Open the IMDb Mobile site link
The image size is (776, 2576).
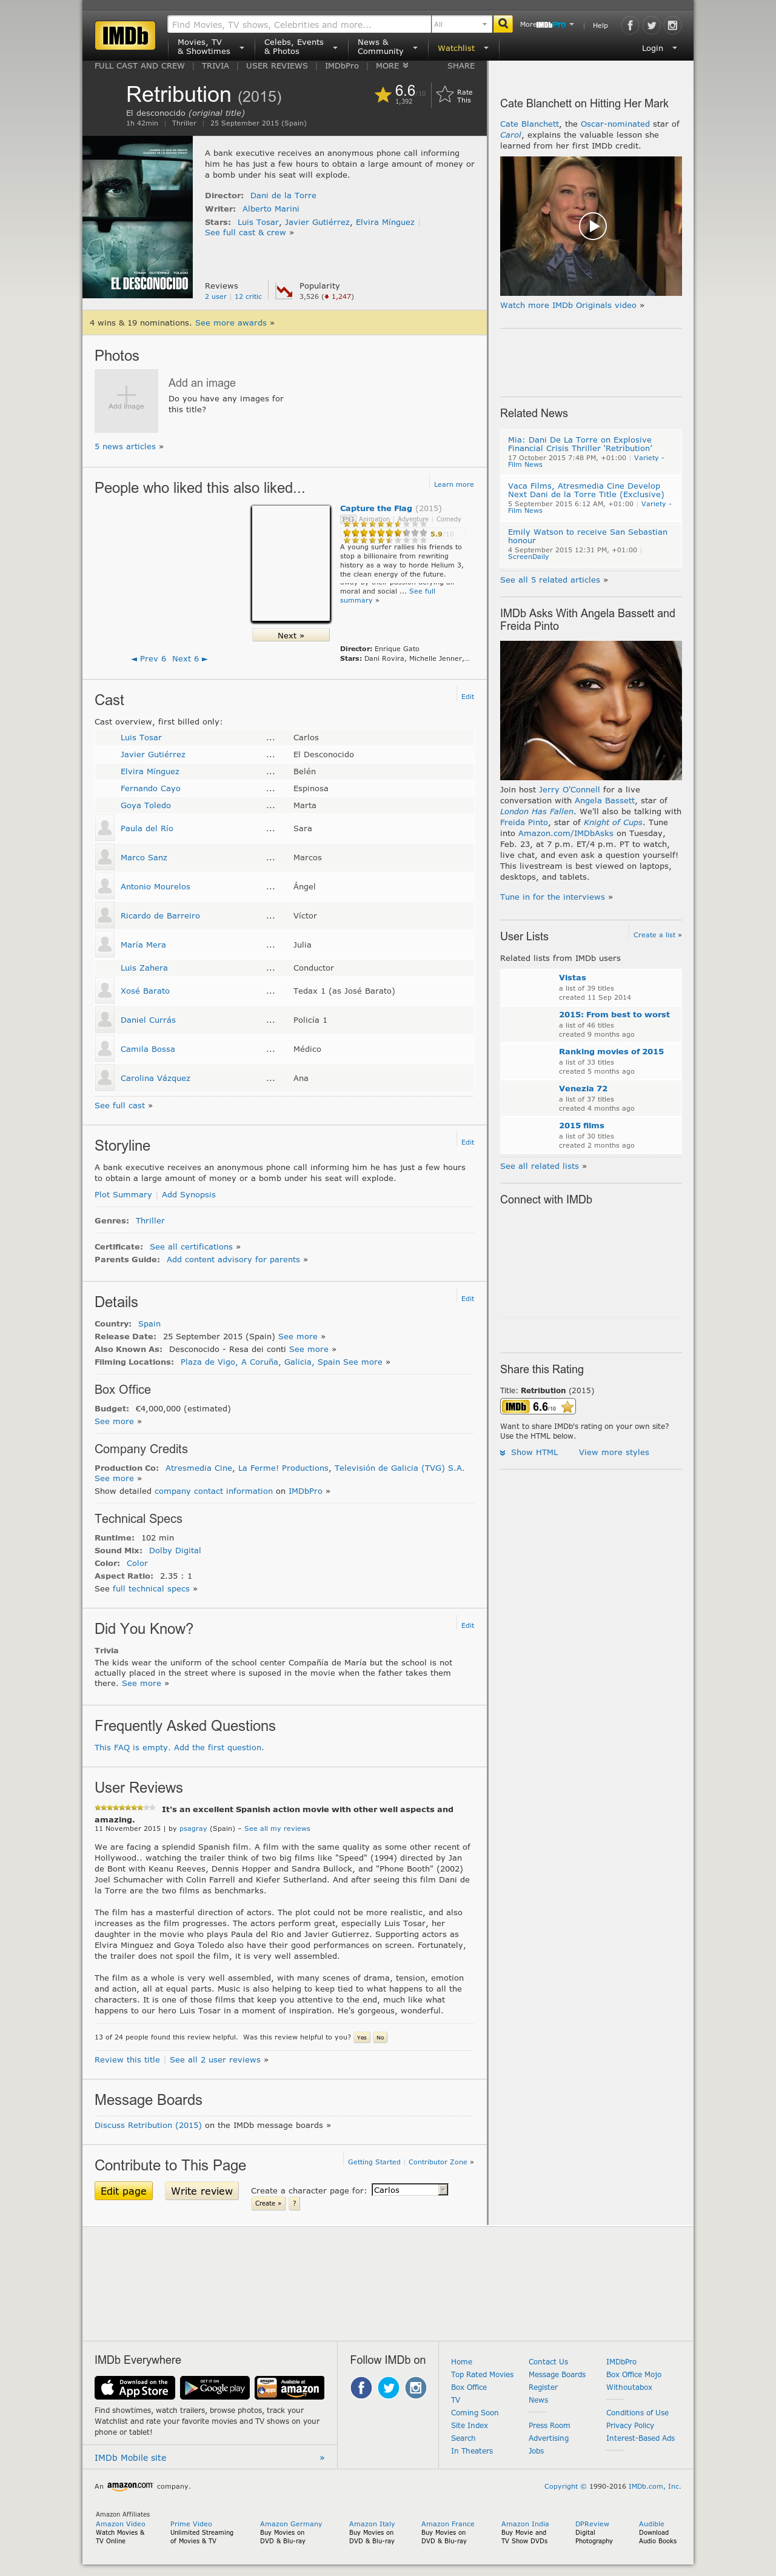click(x=130, y=2458)
